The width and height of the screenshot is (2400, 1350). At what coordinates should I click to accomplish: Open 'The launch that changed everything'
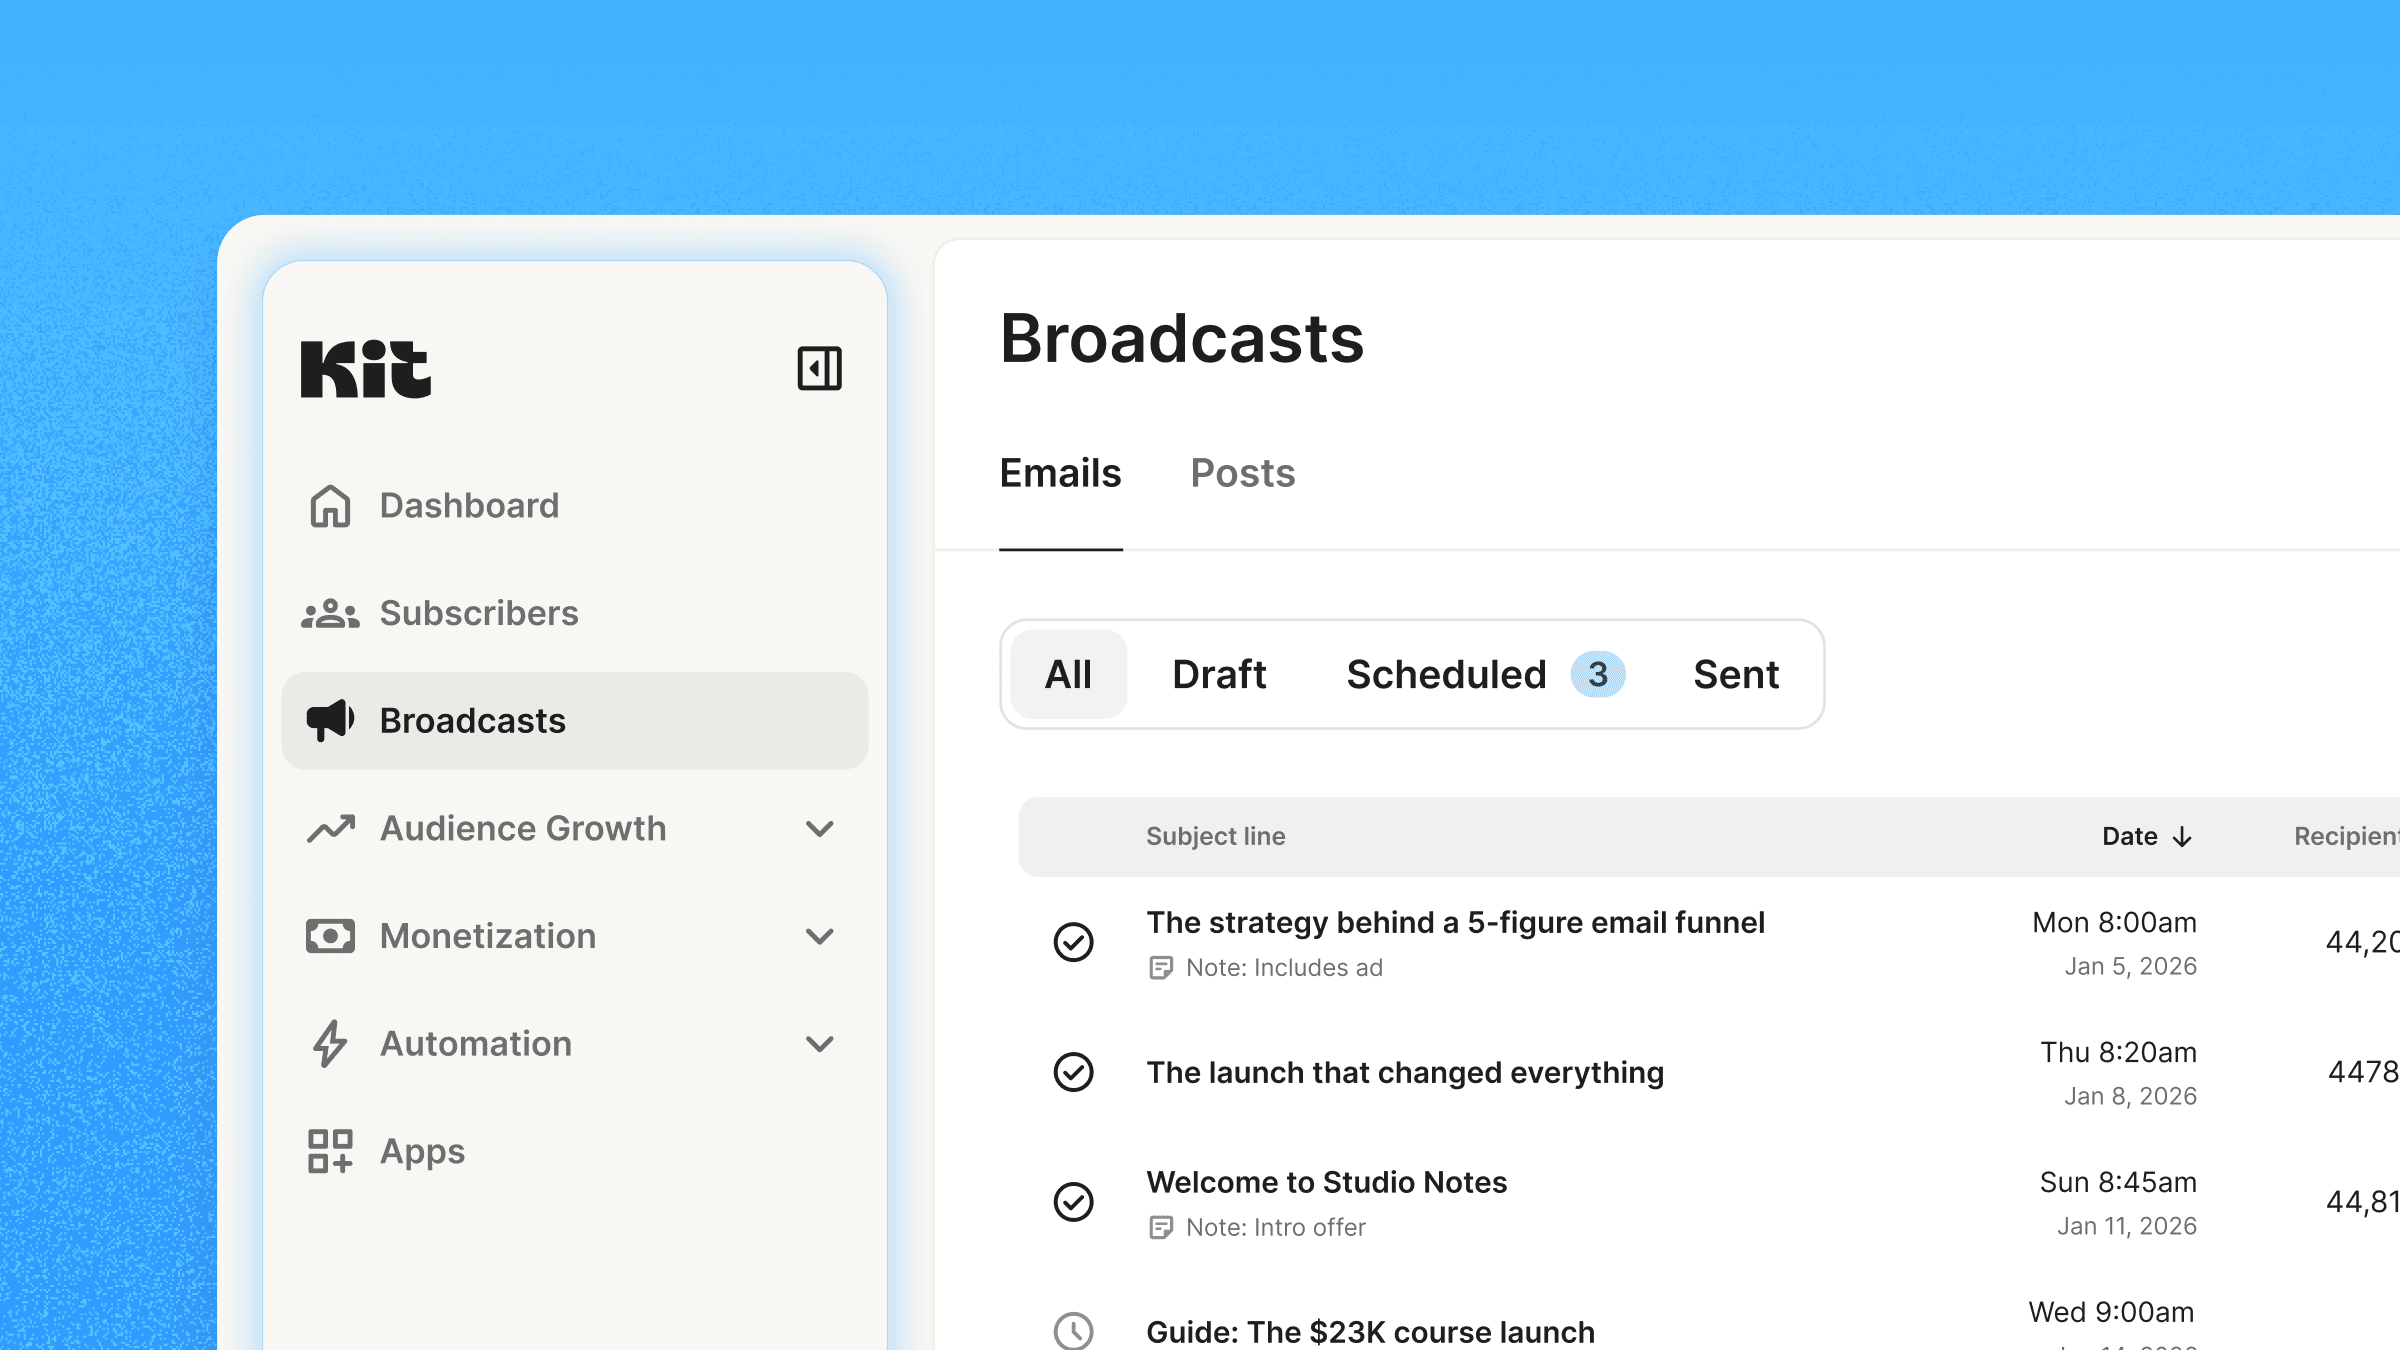1405,1072
